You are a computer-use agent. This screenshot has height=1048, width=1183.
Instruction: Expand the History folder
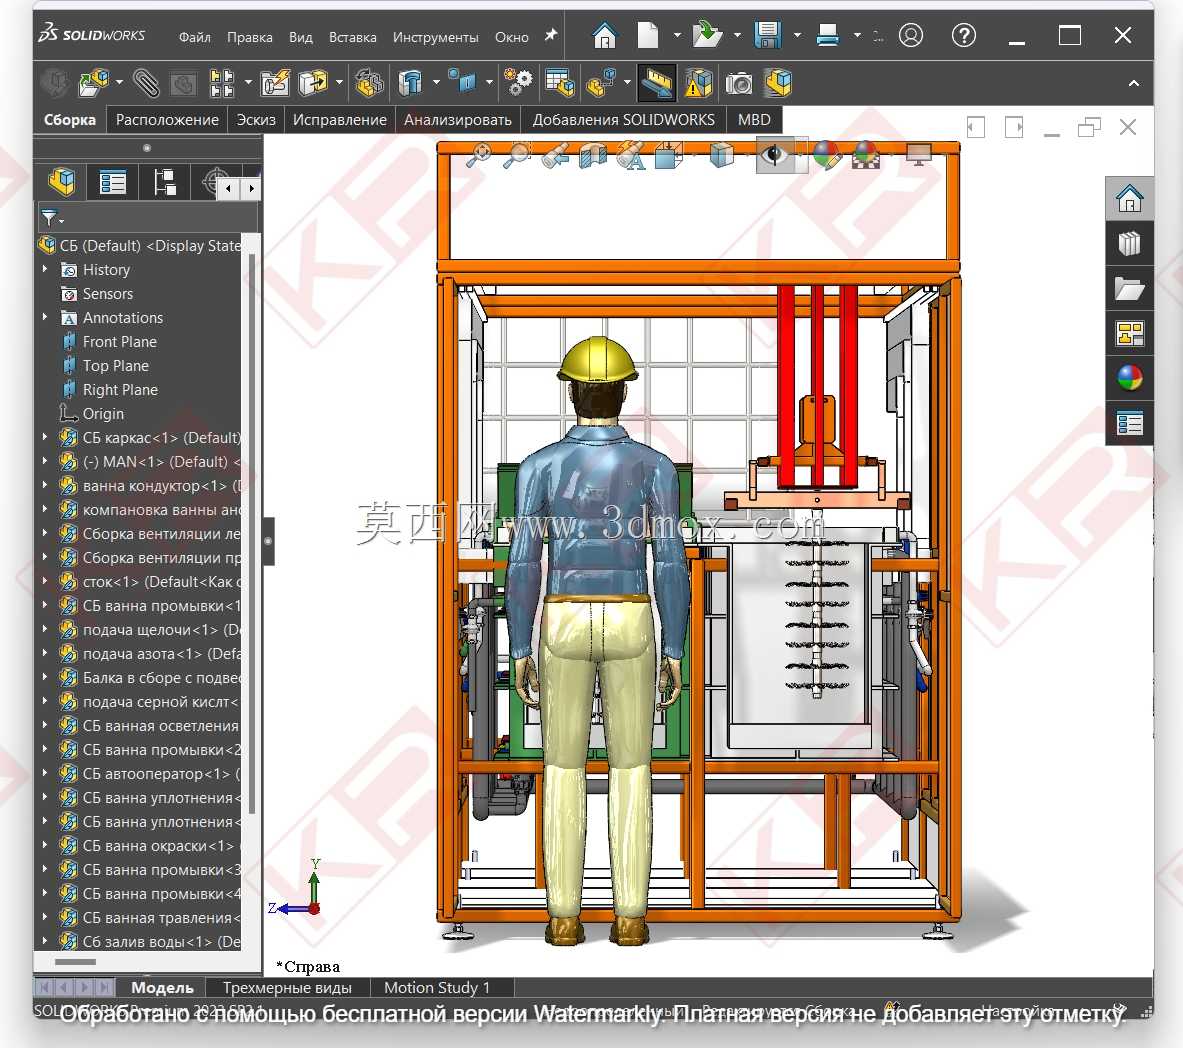[x=45, y=269]
